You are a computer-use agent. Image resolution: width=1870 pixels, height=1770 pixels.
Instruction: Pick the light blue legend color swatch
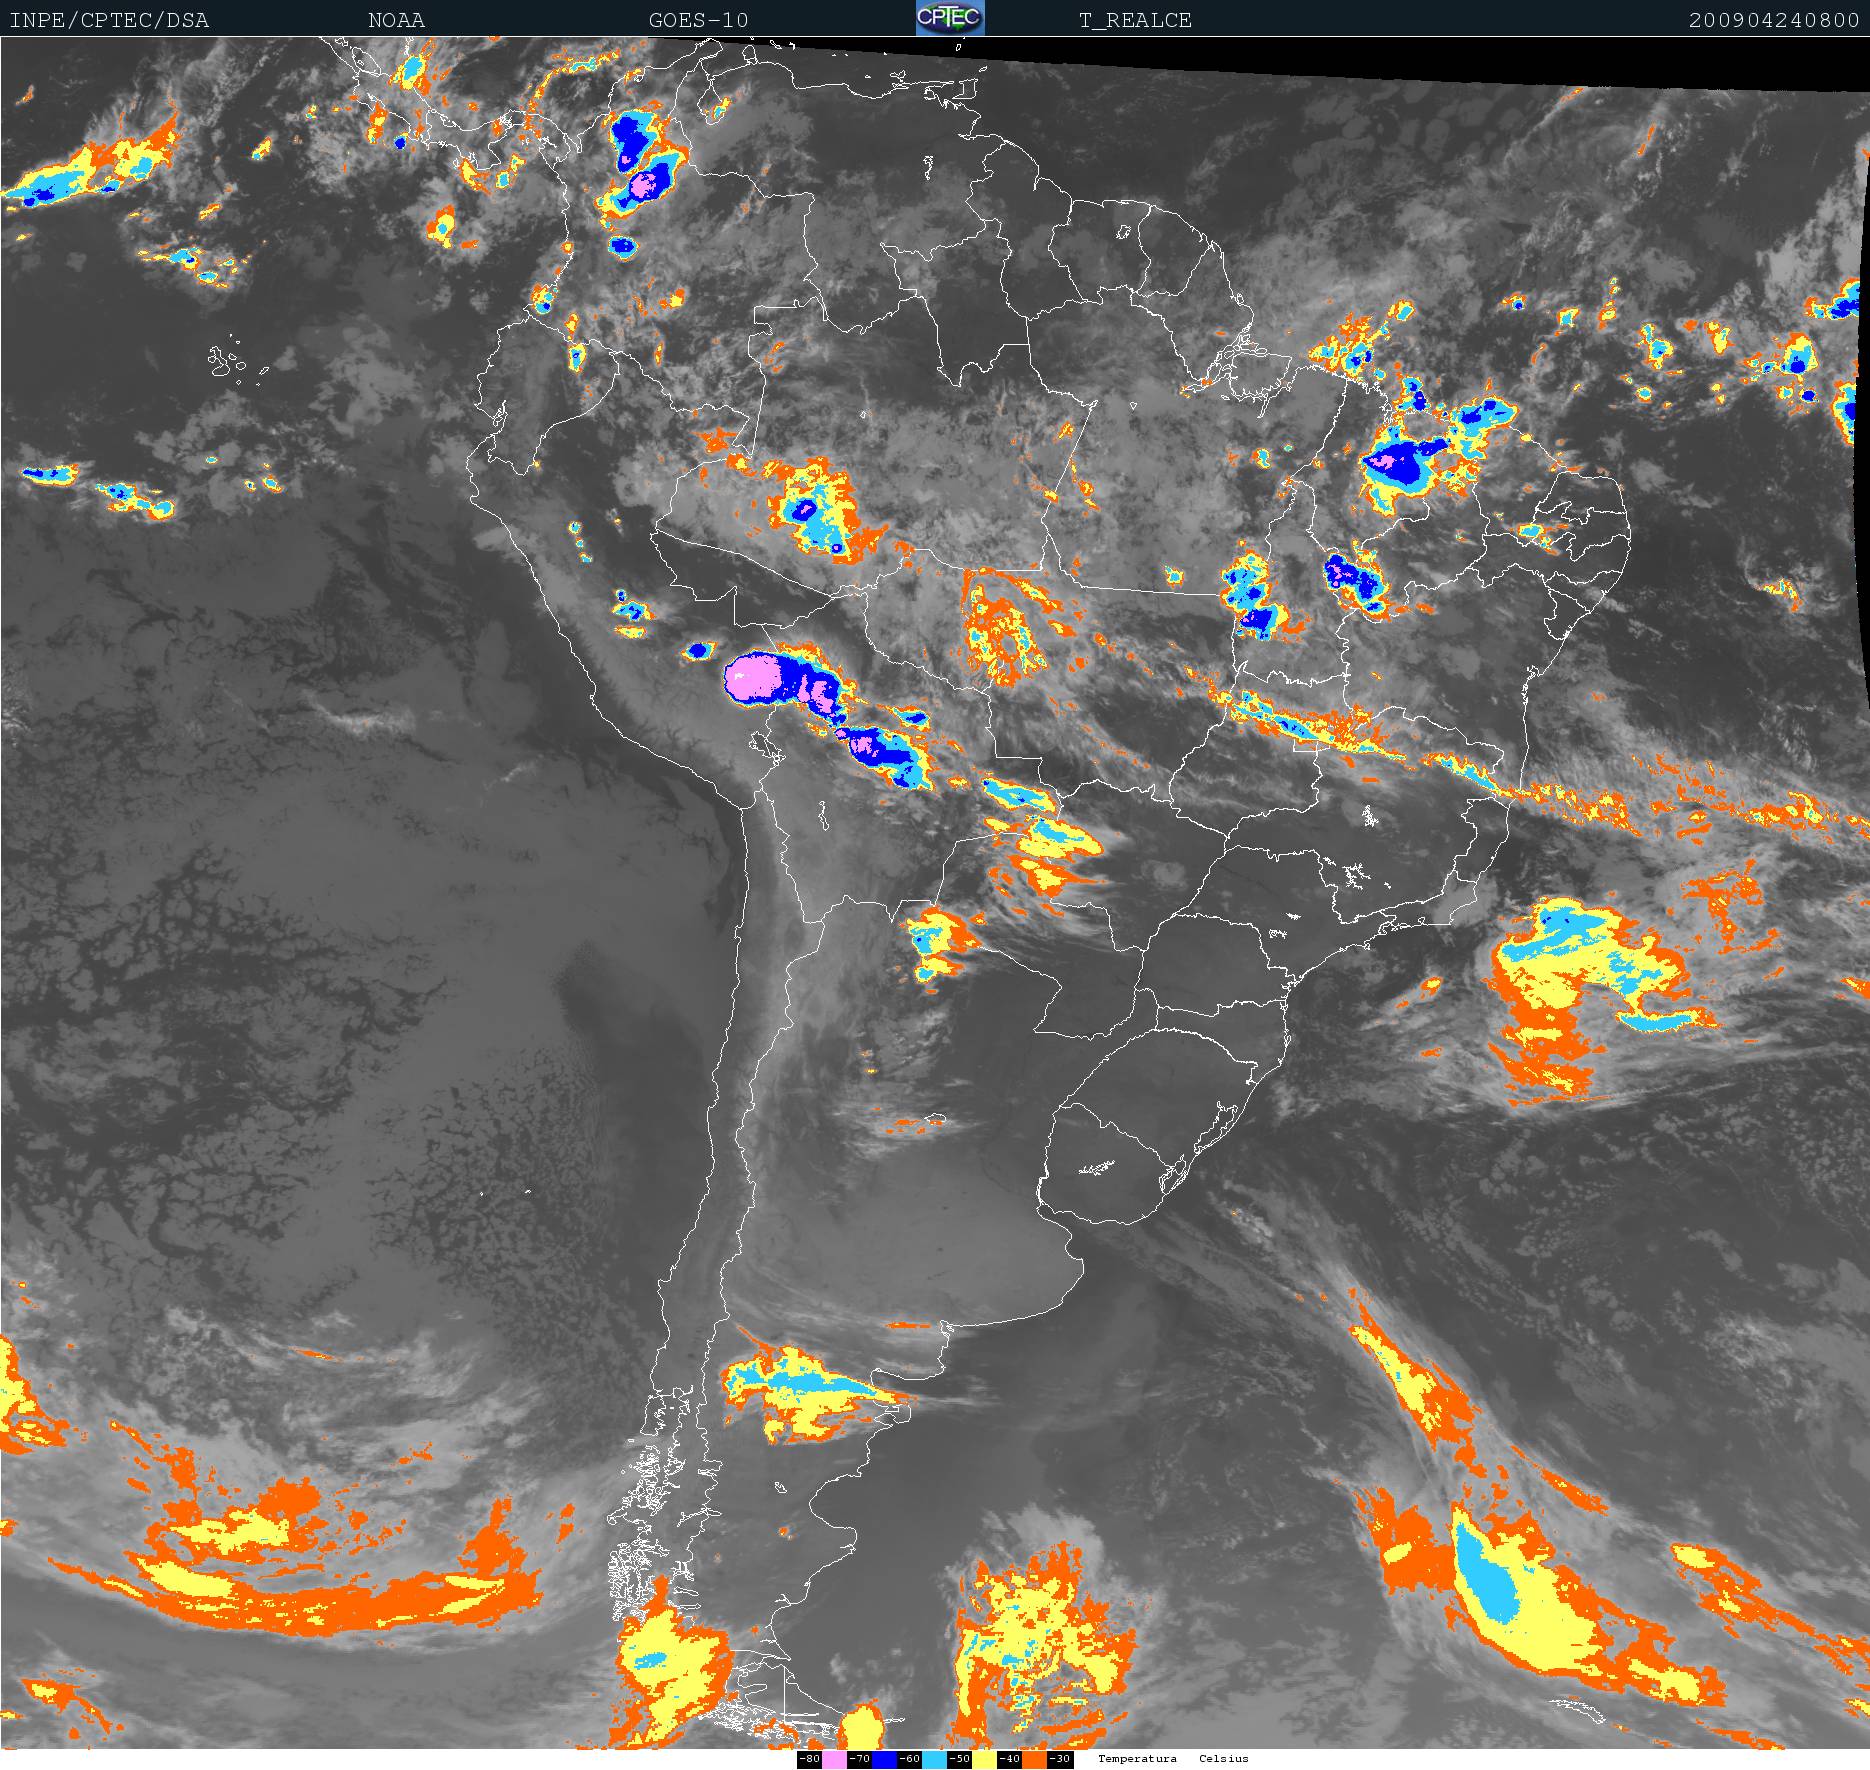click(934, 1759)
